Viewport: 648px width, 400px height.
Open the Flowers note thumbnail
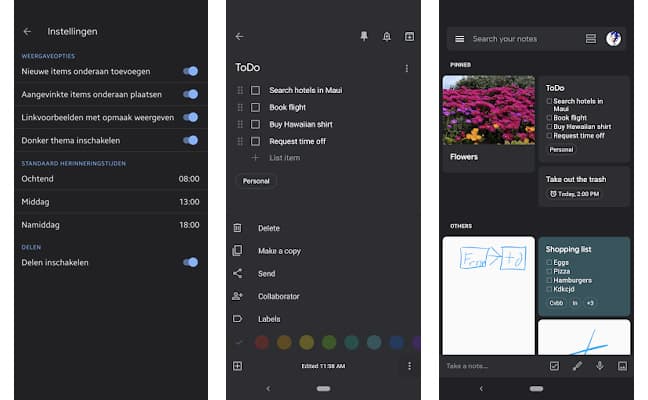click(x=488, y=120)
